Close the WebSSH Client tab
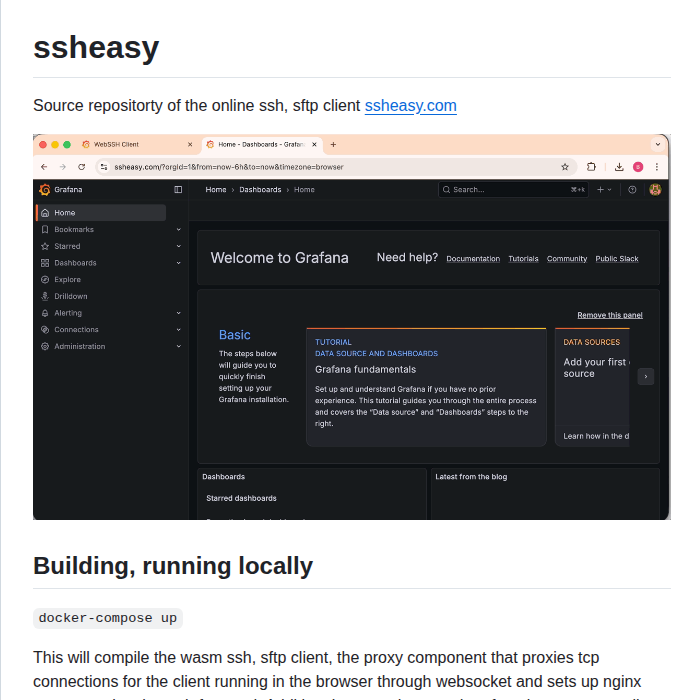 [x=190, y=145]
